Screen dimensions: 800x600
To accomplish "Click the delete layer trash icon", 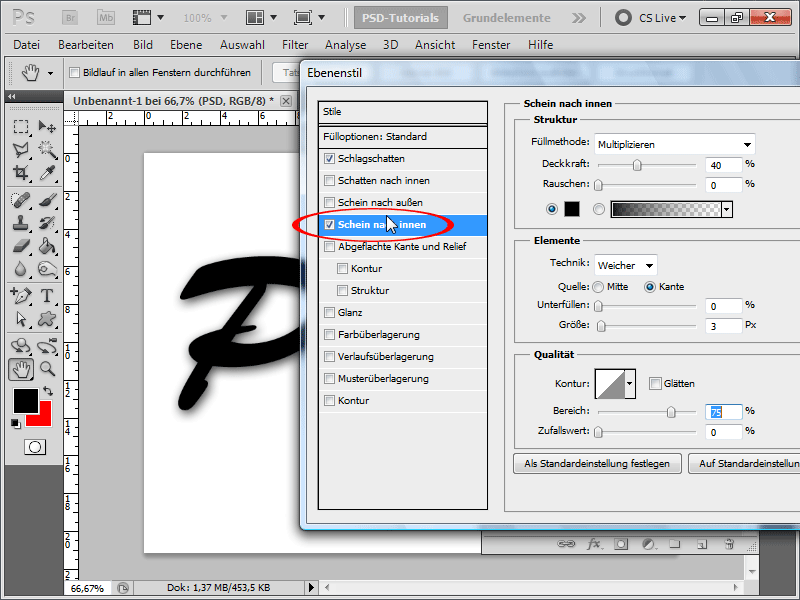I will click(729, 544).
